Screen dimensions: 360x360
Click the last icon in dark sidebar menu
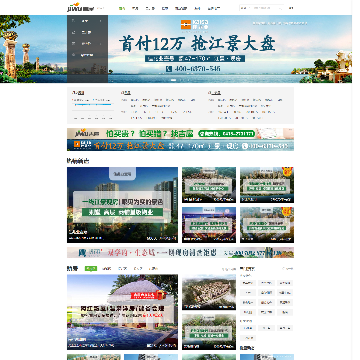point(74,55)
